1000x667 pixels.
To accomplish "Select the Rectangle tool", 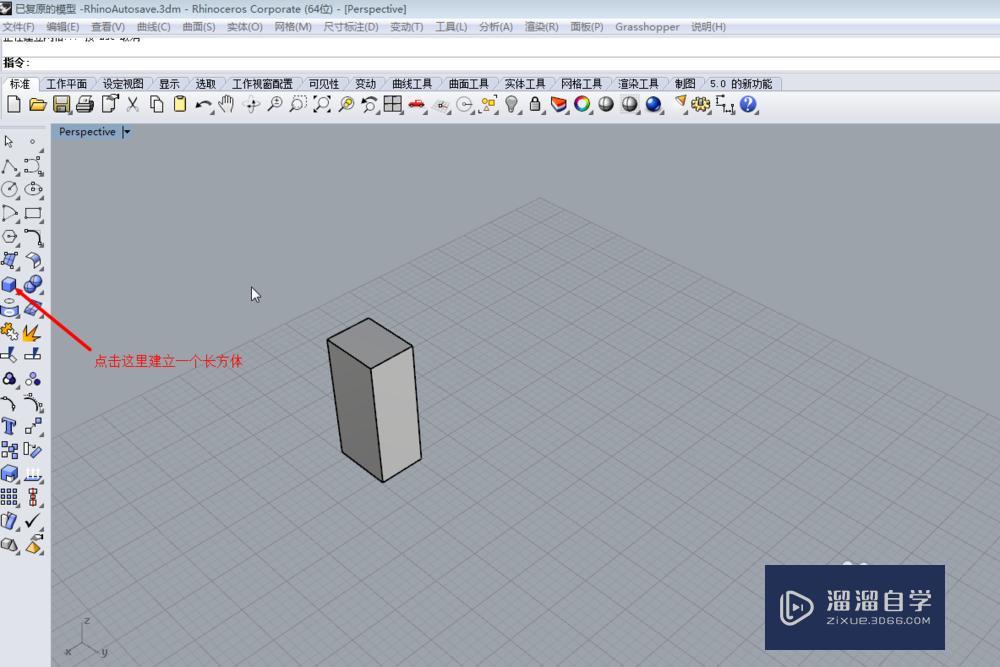I will click(33, 214).
